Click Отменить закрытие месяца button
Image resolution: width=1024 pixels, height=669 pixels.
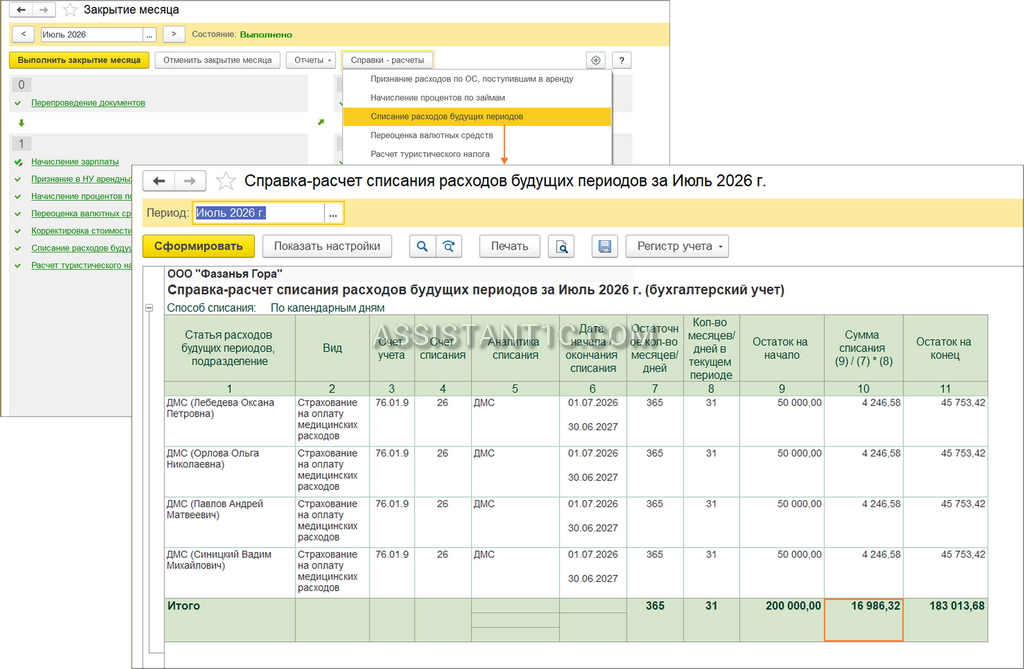[x=217, y=60]
